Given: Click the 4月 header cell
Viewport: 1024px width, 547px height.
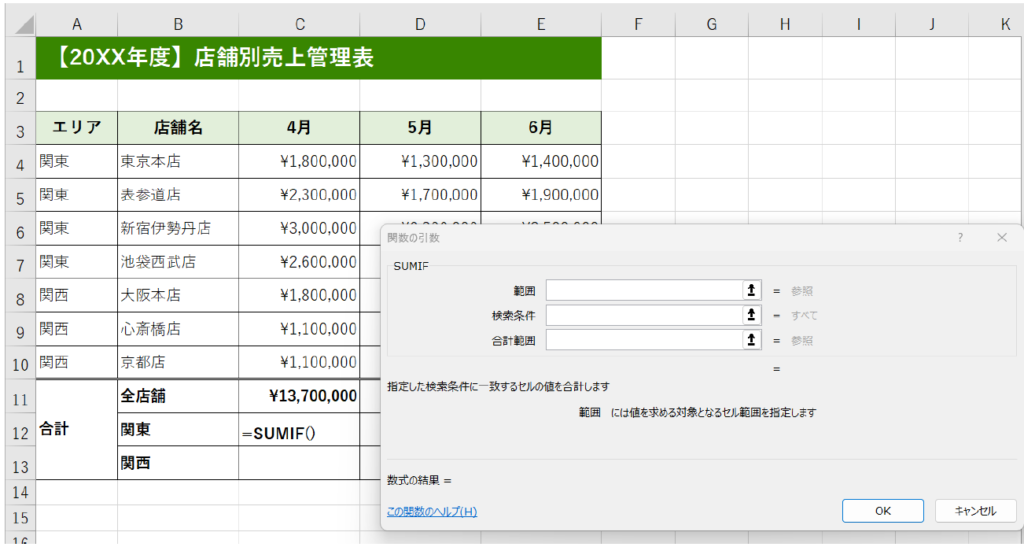Looking at the screenshot, I should tap(299, 128).
